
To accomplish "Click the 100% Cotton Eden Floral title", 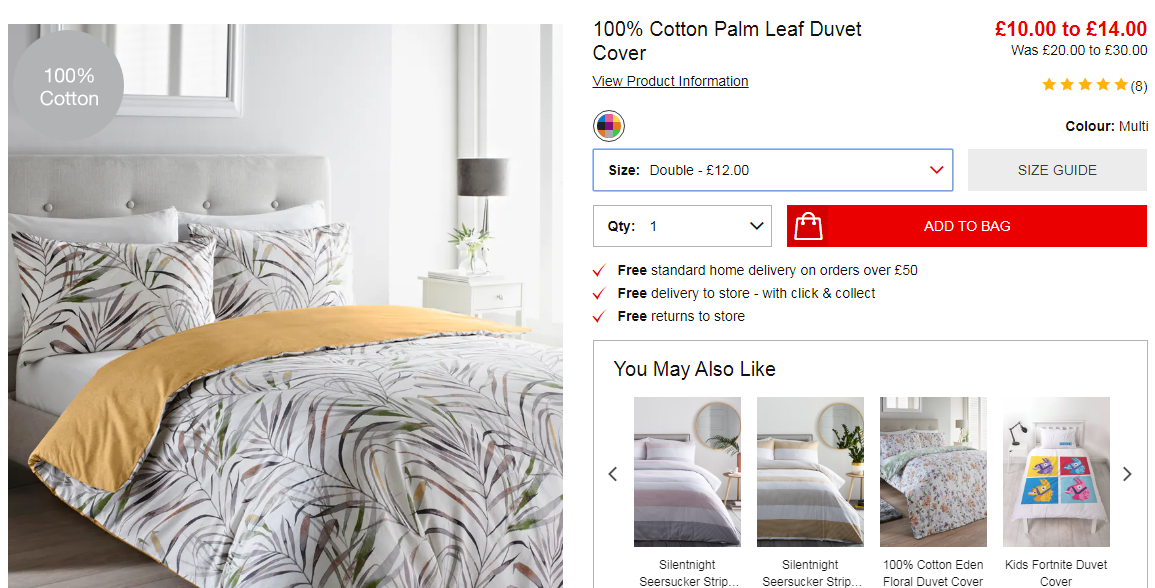I will tap(933, 573).
